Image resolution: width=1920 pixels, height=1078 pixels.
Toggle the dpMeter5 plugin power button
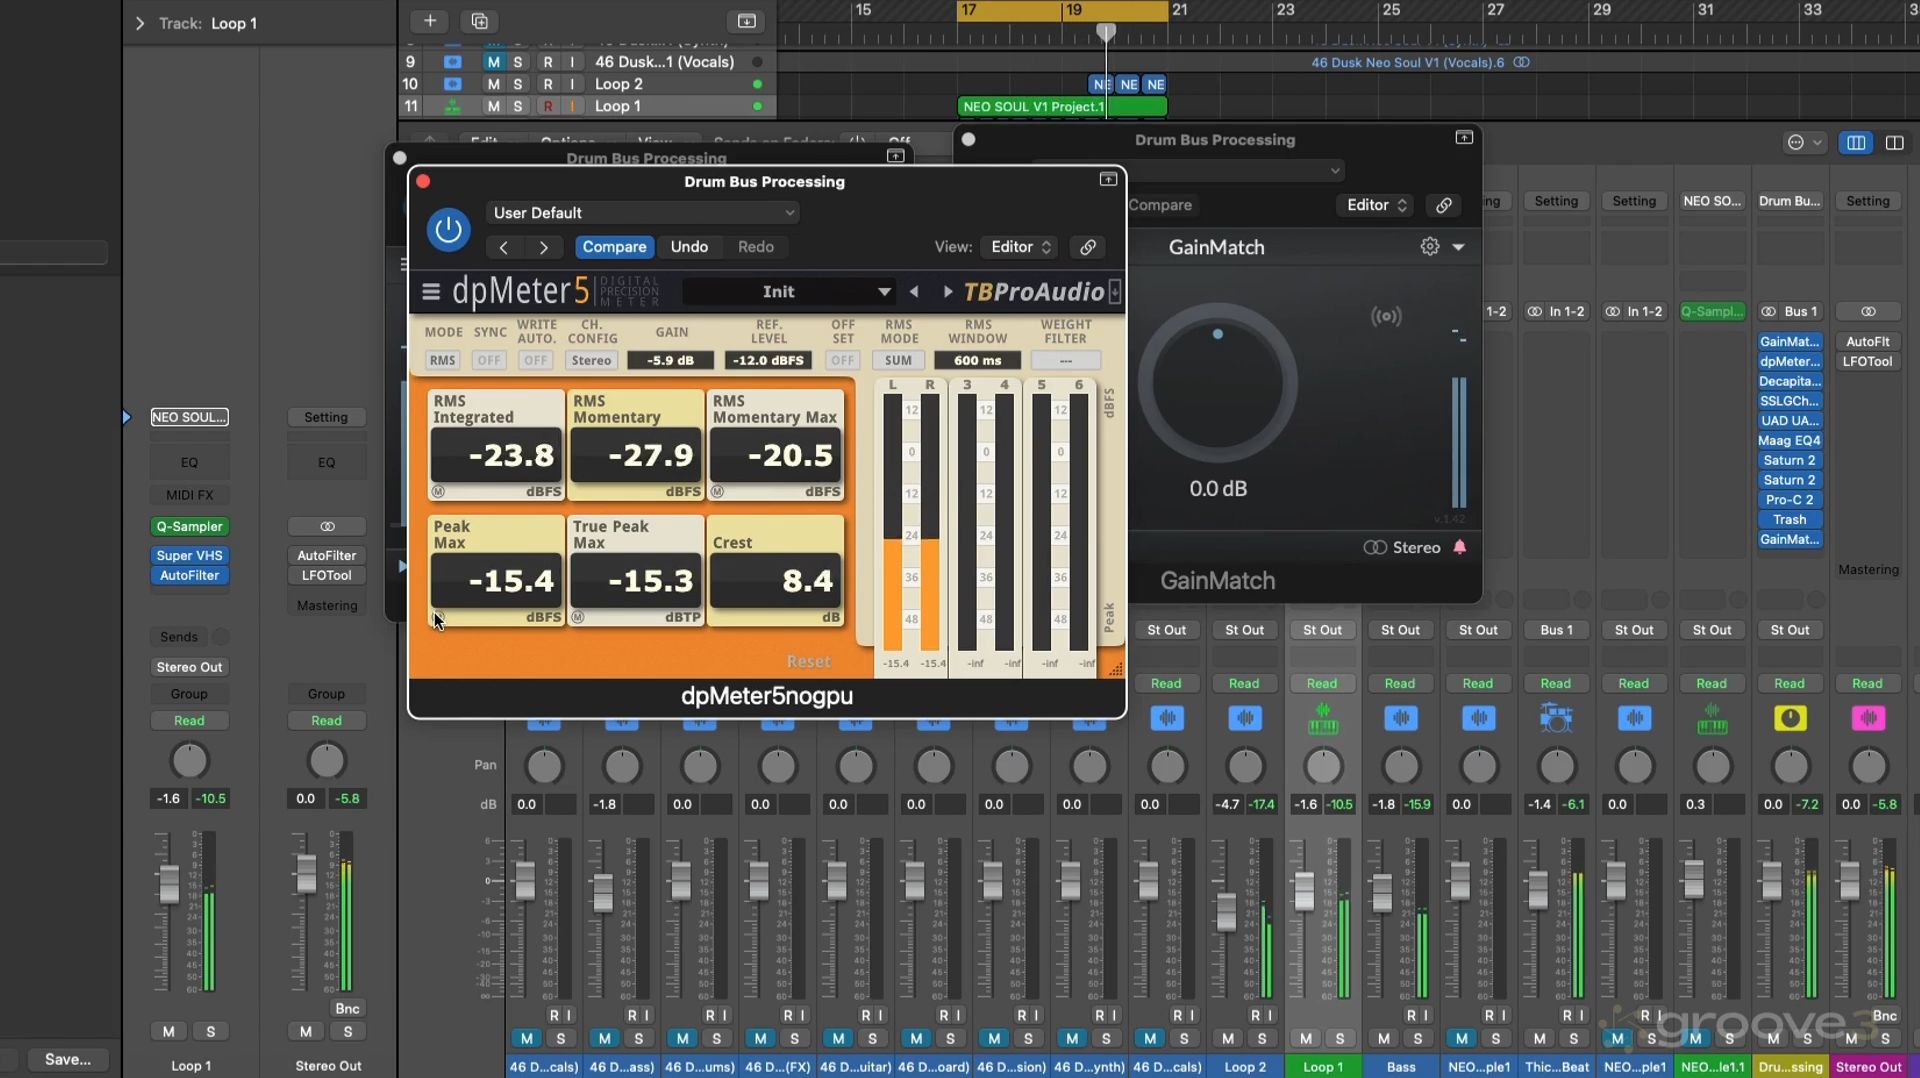tap(448, 229)
